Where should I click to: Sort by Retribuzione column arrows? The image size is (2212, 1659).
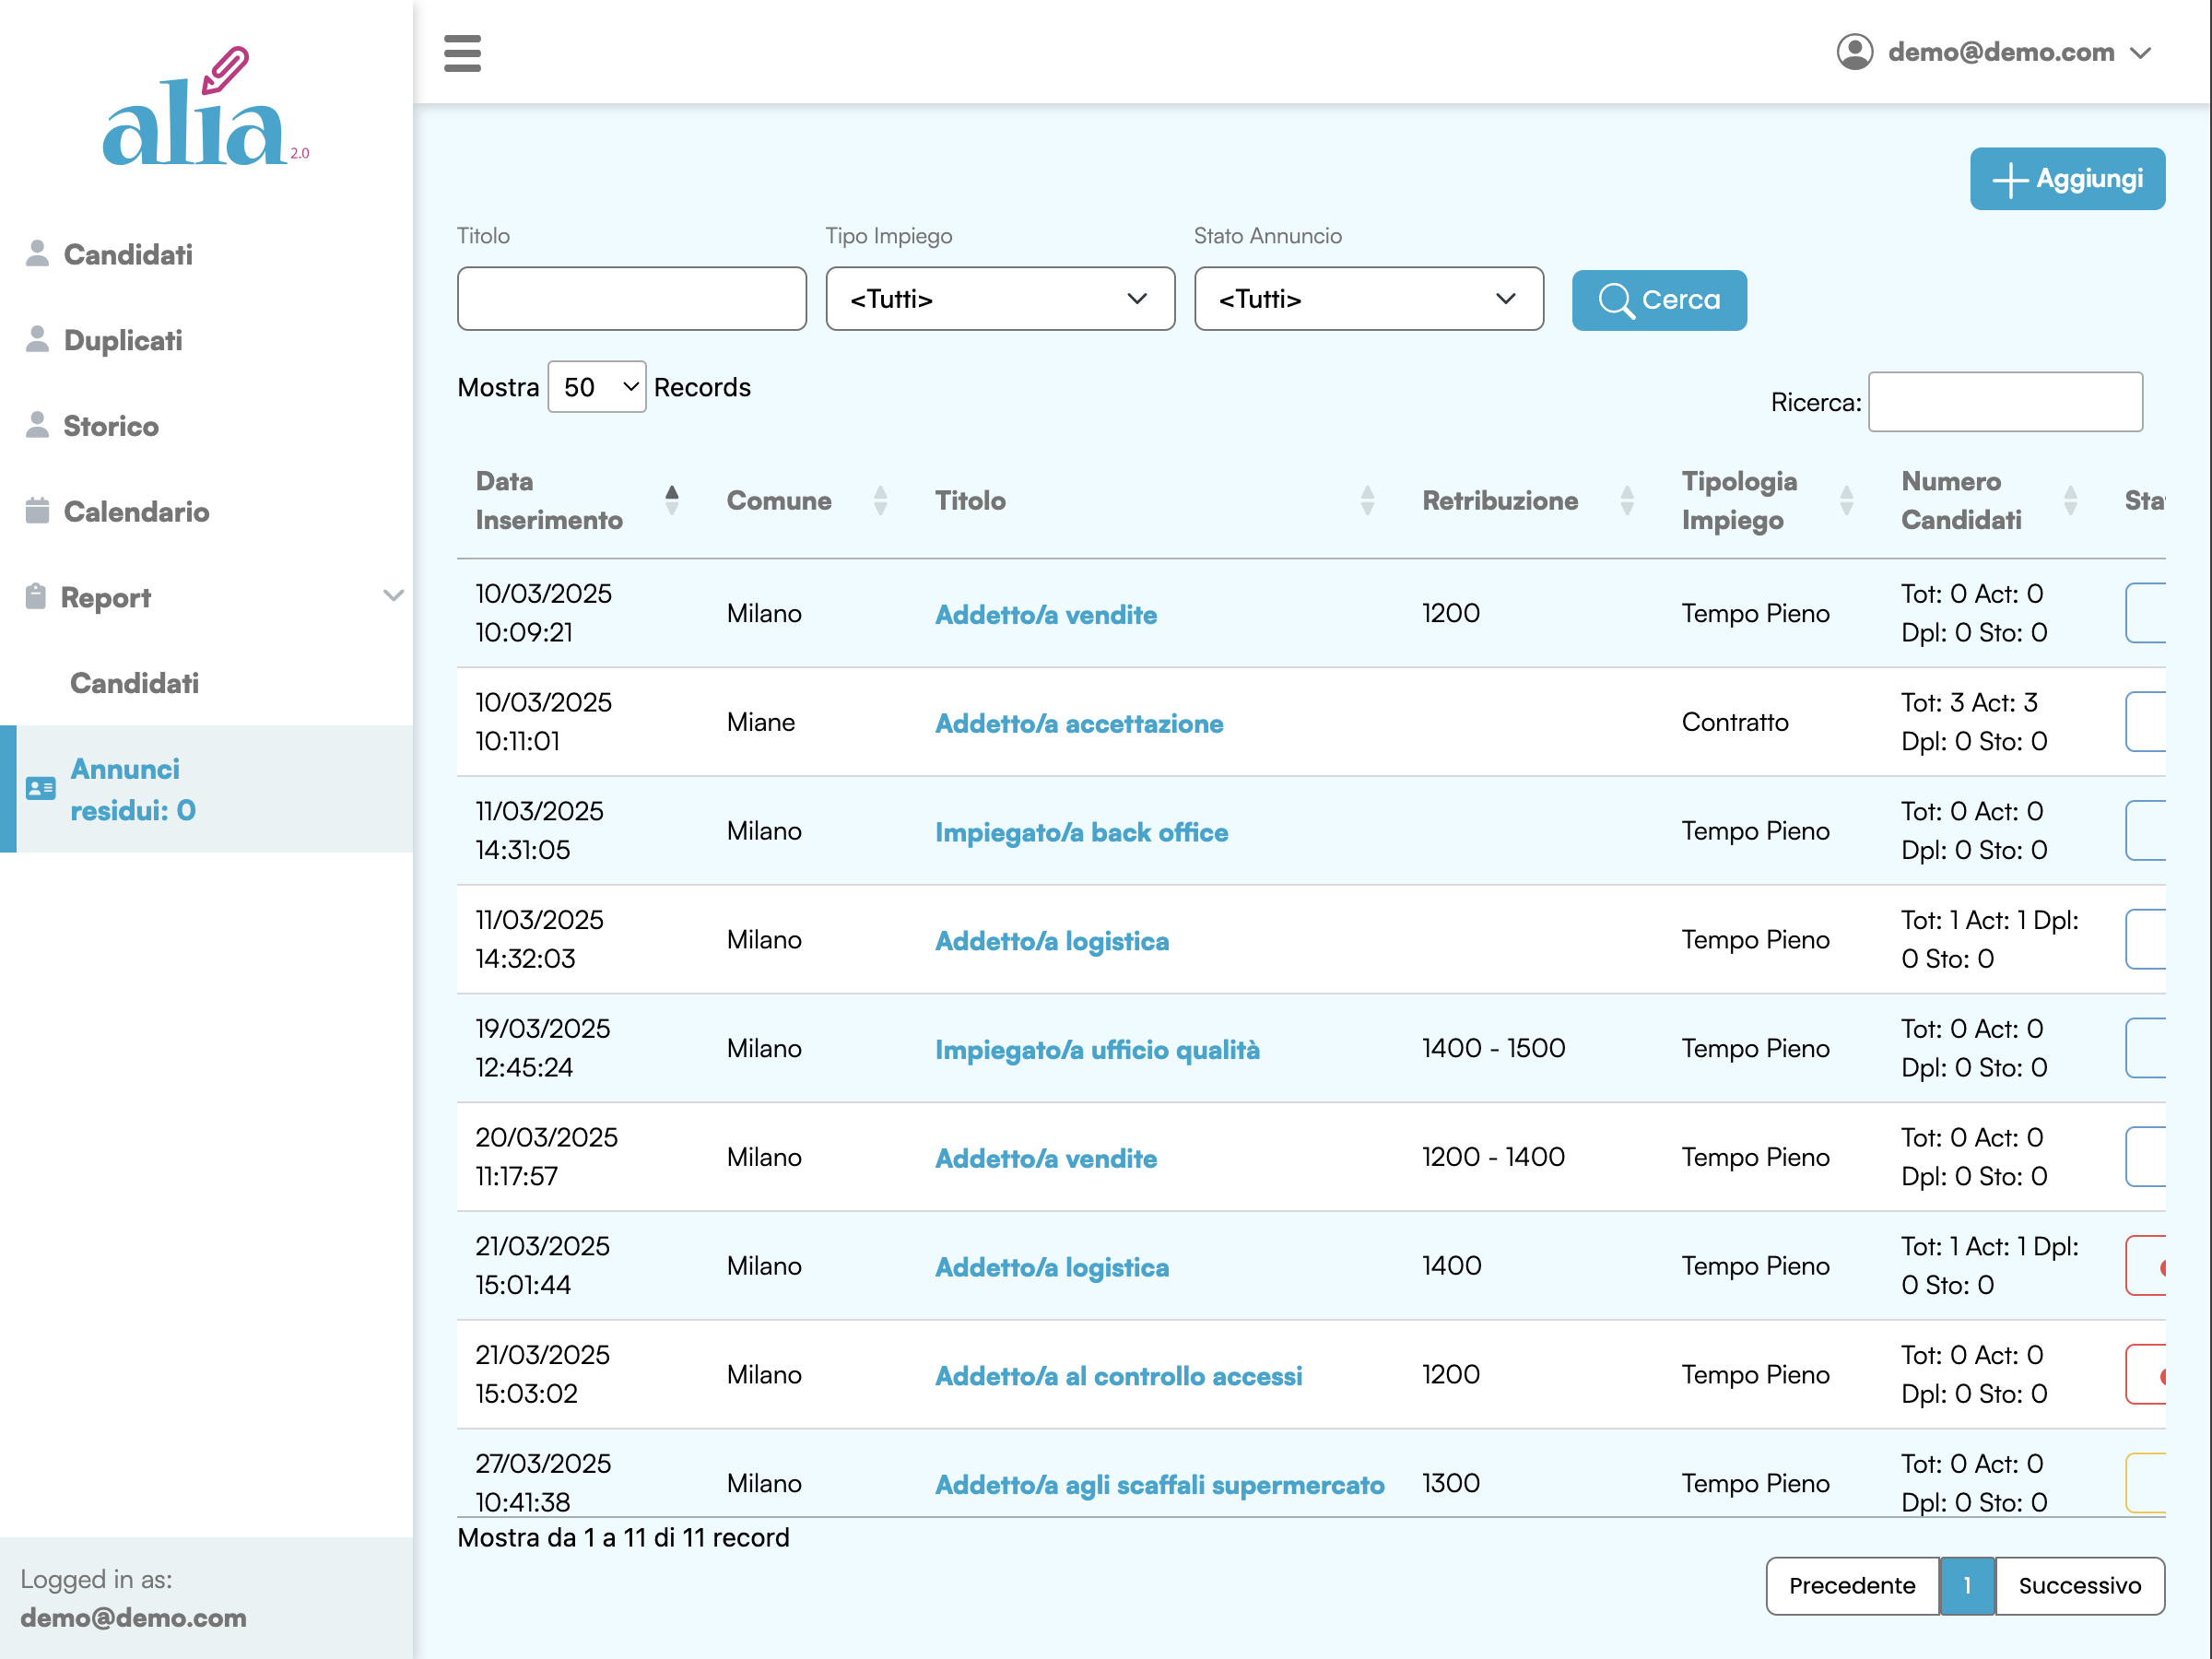coord(1627,500)
